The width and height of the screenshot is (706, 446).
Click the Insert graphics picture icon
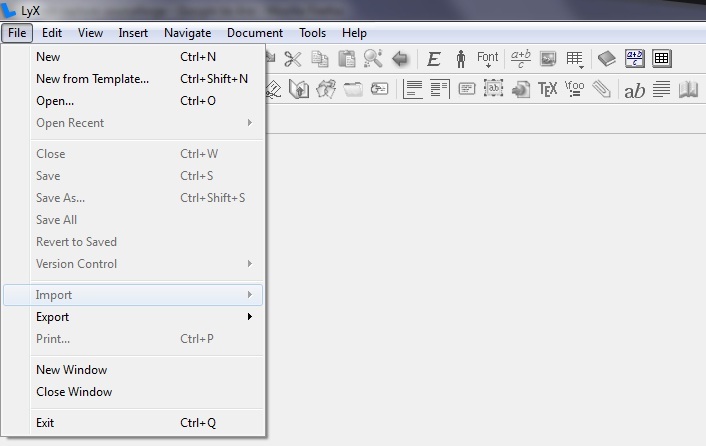tap(548, 59)
